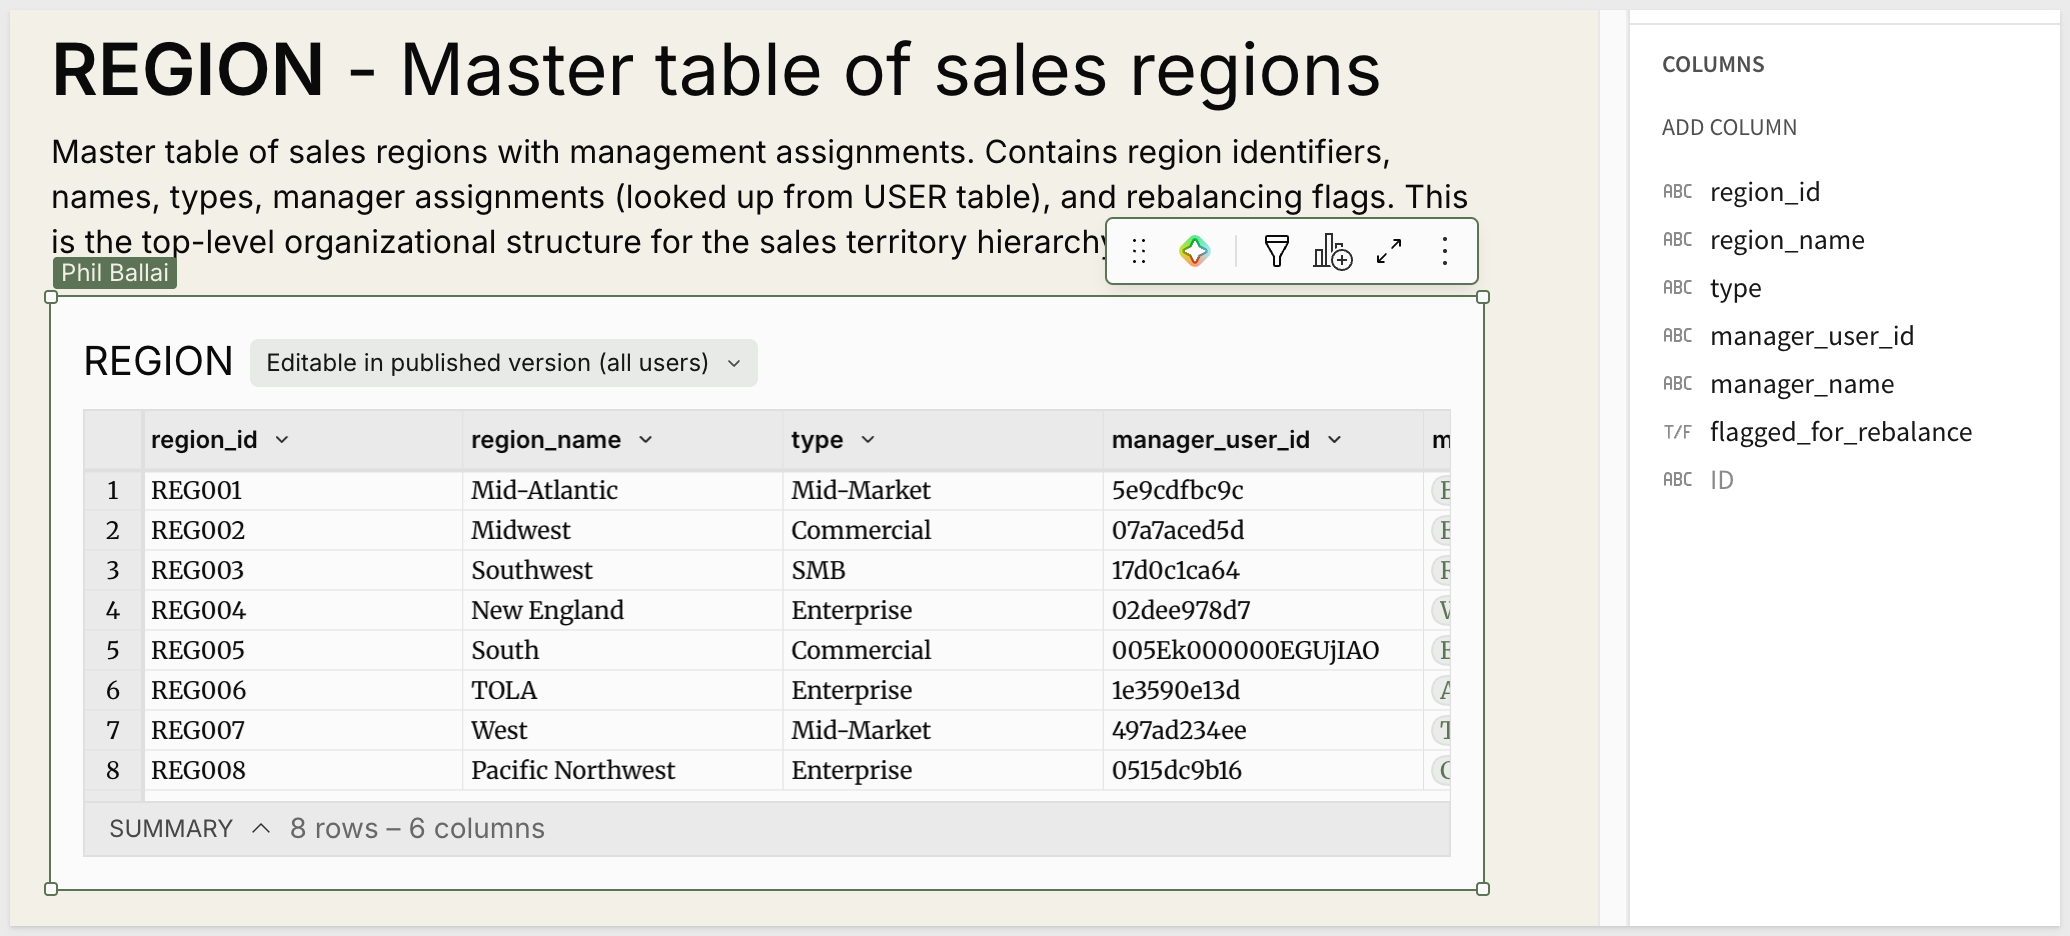Image resolution: width=2070 pixels, height=936 pixels.
Task: Click the West region name cell
Action: (623, 731)
